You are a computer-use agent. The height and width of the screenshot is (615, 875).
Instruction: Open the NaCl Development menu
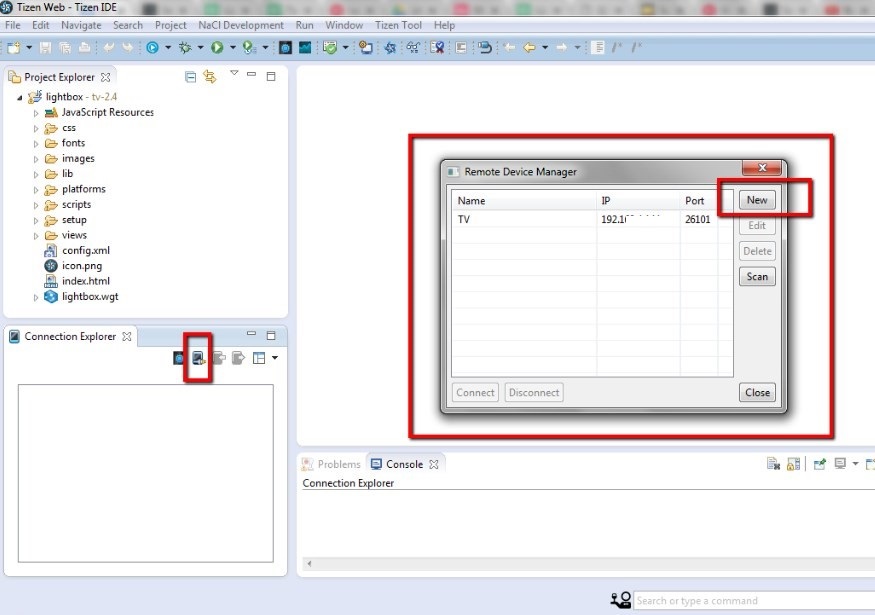(241, 25)
